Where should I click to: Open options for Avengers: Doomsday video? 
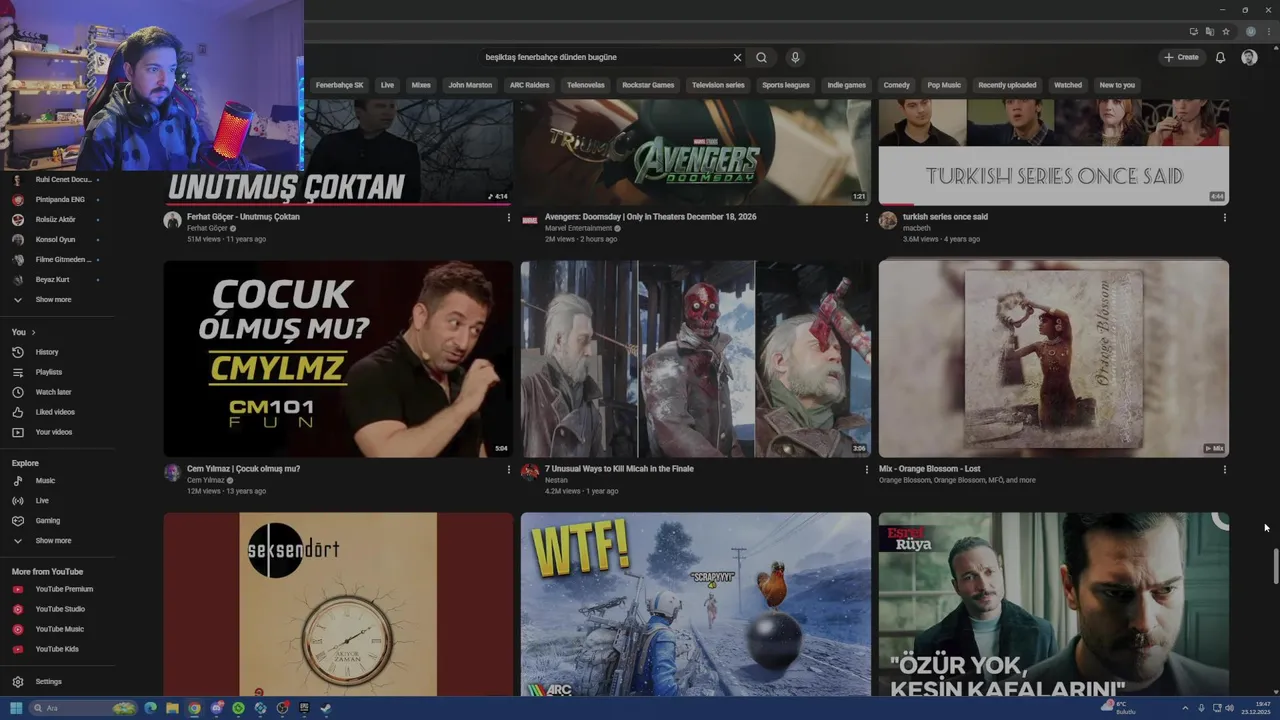click(866, 218)
